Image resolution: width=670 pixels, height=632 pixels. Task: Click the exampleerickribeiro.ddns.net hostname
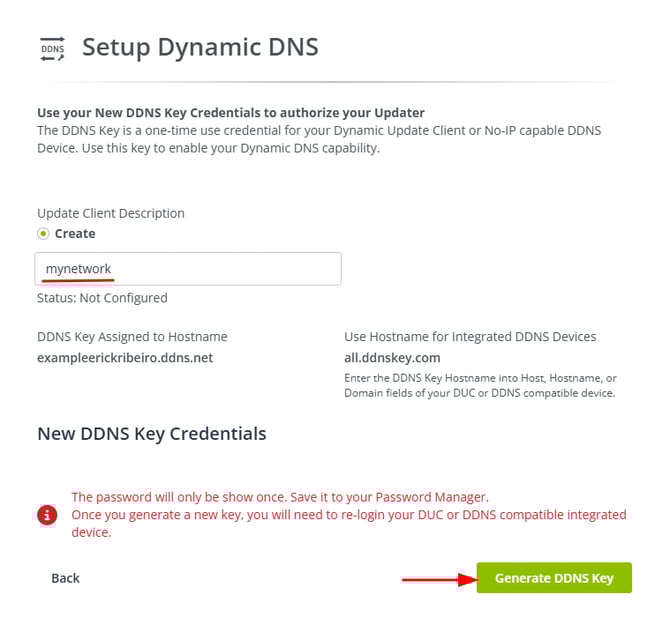click(125, 357)
